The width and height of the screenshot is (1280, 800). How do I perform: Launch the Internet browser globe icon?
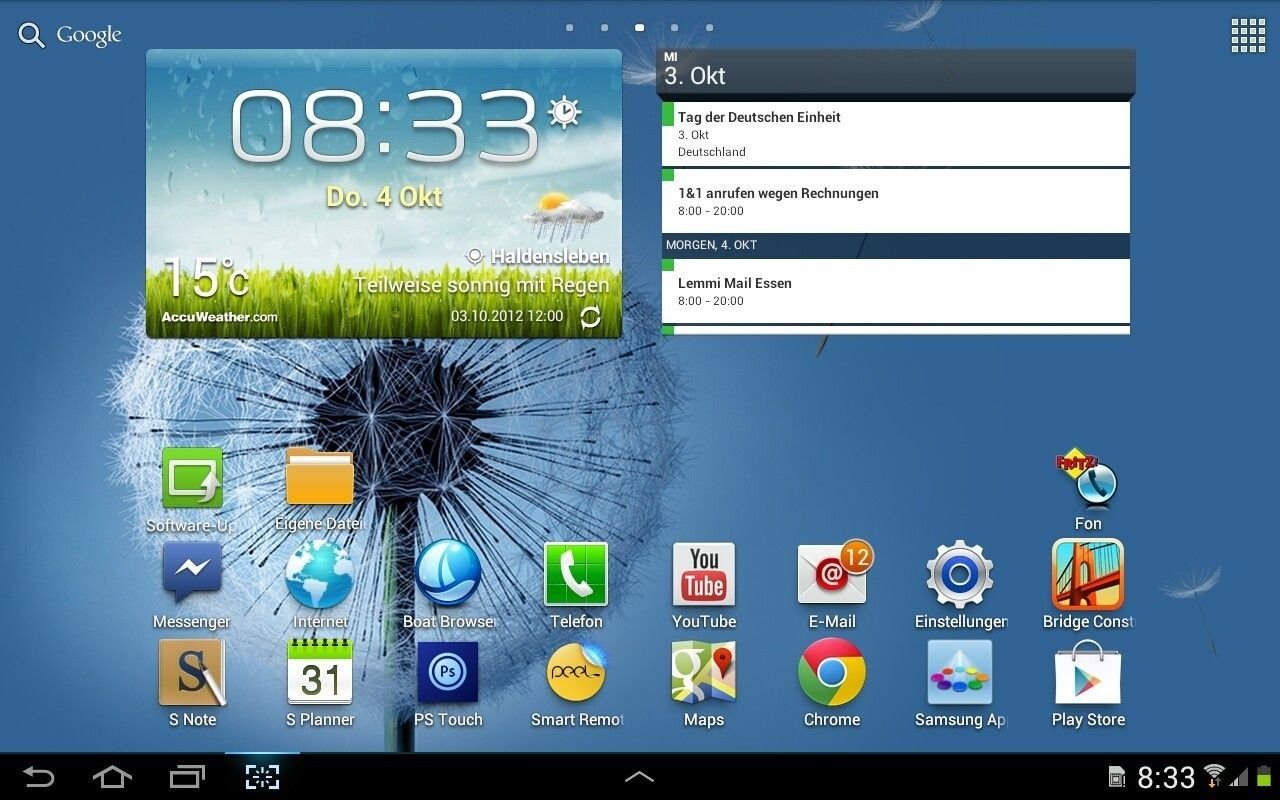[x=320, y=574]
